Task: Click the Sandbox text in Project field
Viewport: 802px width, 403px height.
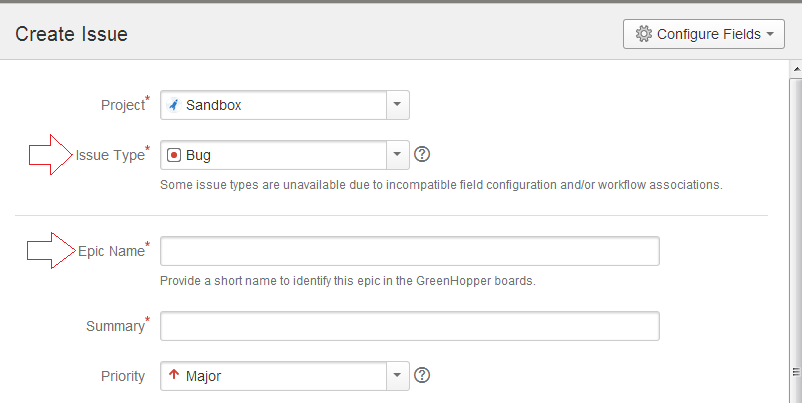Action: pyautogui.click(x=213, y=105)
